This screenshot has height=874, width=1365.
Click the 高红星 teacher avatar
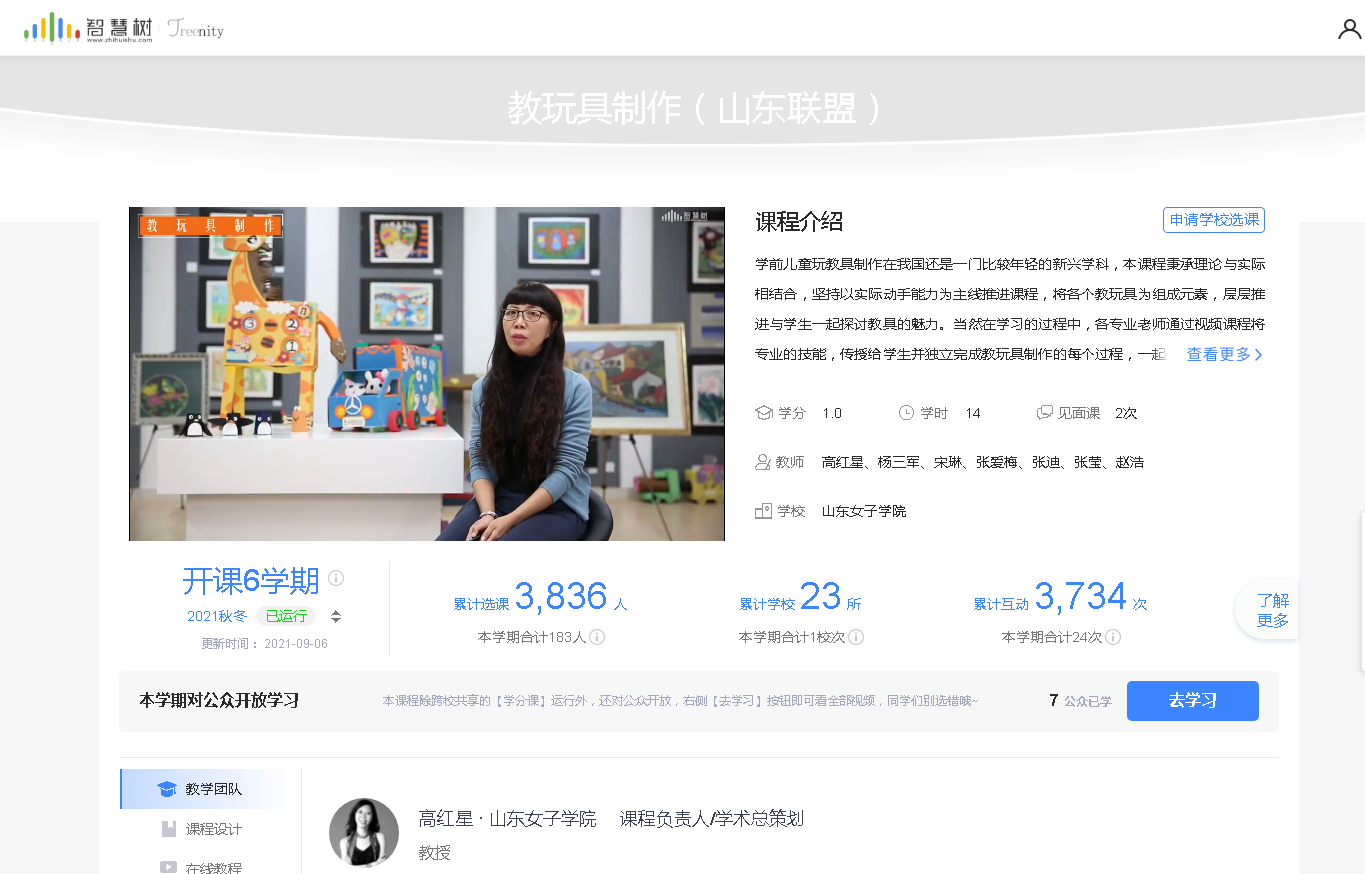[x=357, y=832]
